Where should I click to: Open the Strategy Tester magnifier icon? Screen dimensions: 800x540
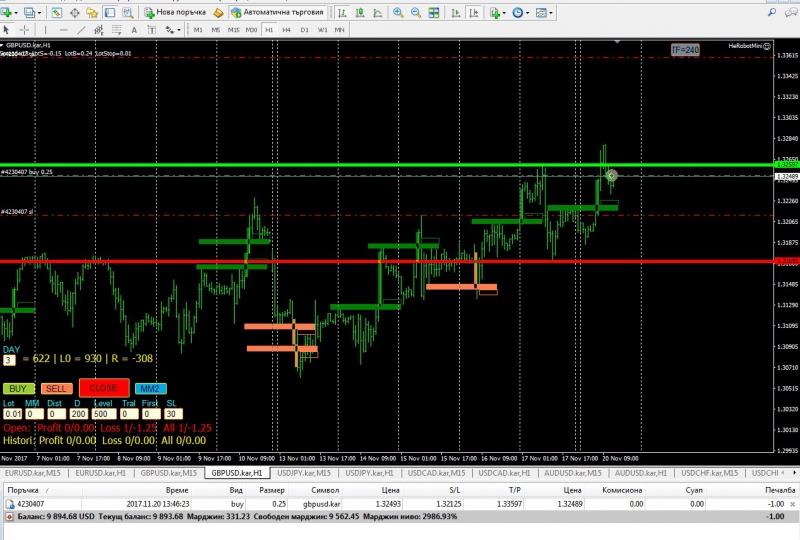(128, 12)
